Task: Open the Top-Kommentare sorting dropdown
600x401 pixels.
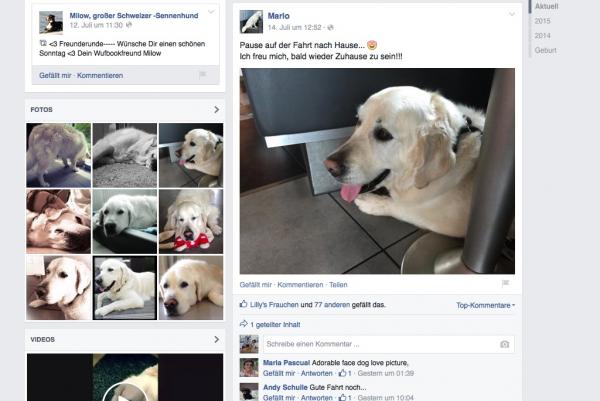Action: coord(485,305)
